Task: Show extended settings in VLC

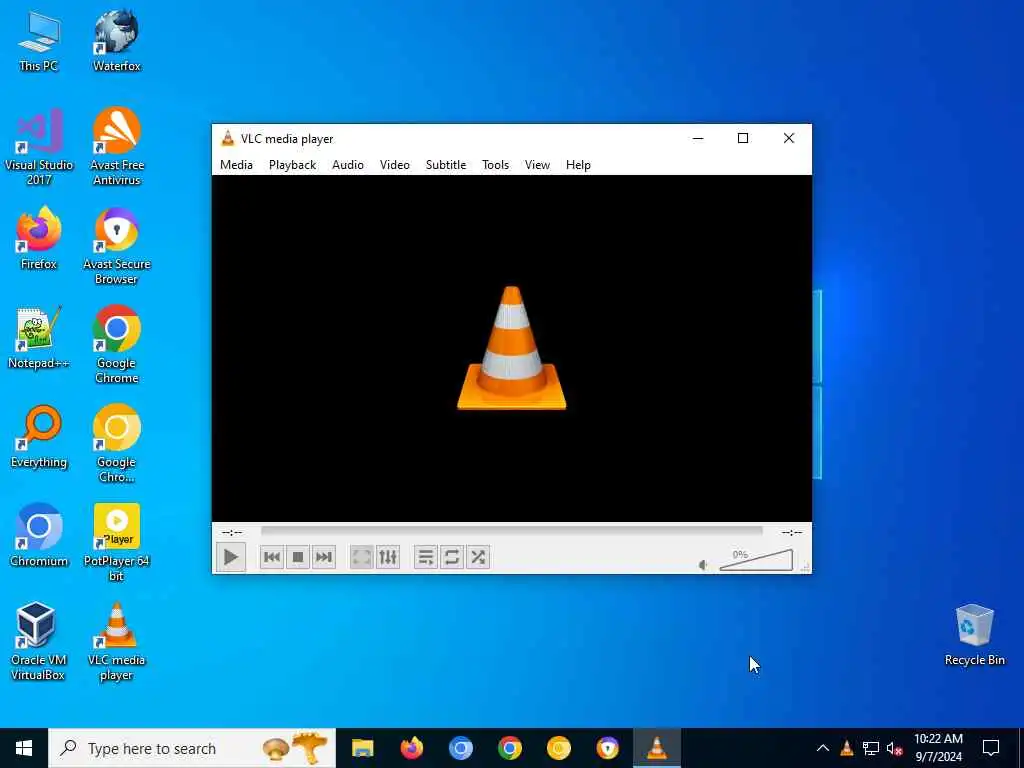Action: pyautogui.click(x=388, y=557)
